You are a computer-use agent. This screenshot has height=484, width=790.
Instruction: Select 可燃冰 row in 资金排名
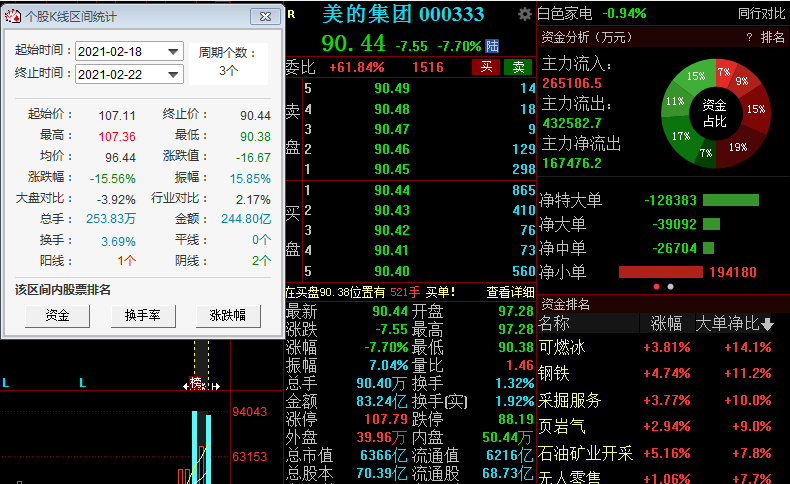pos(662,348)
